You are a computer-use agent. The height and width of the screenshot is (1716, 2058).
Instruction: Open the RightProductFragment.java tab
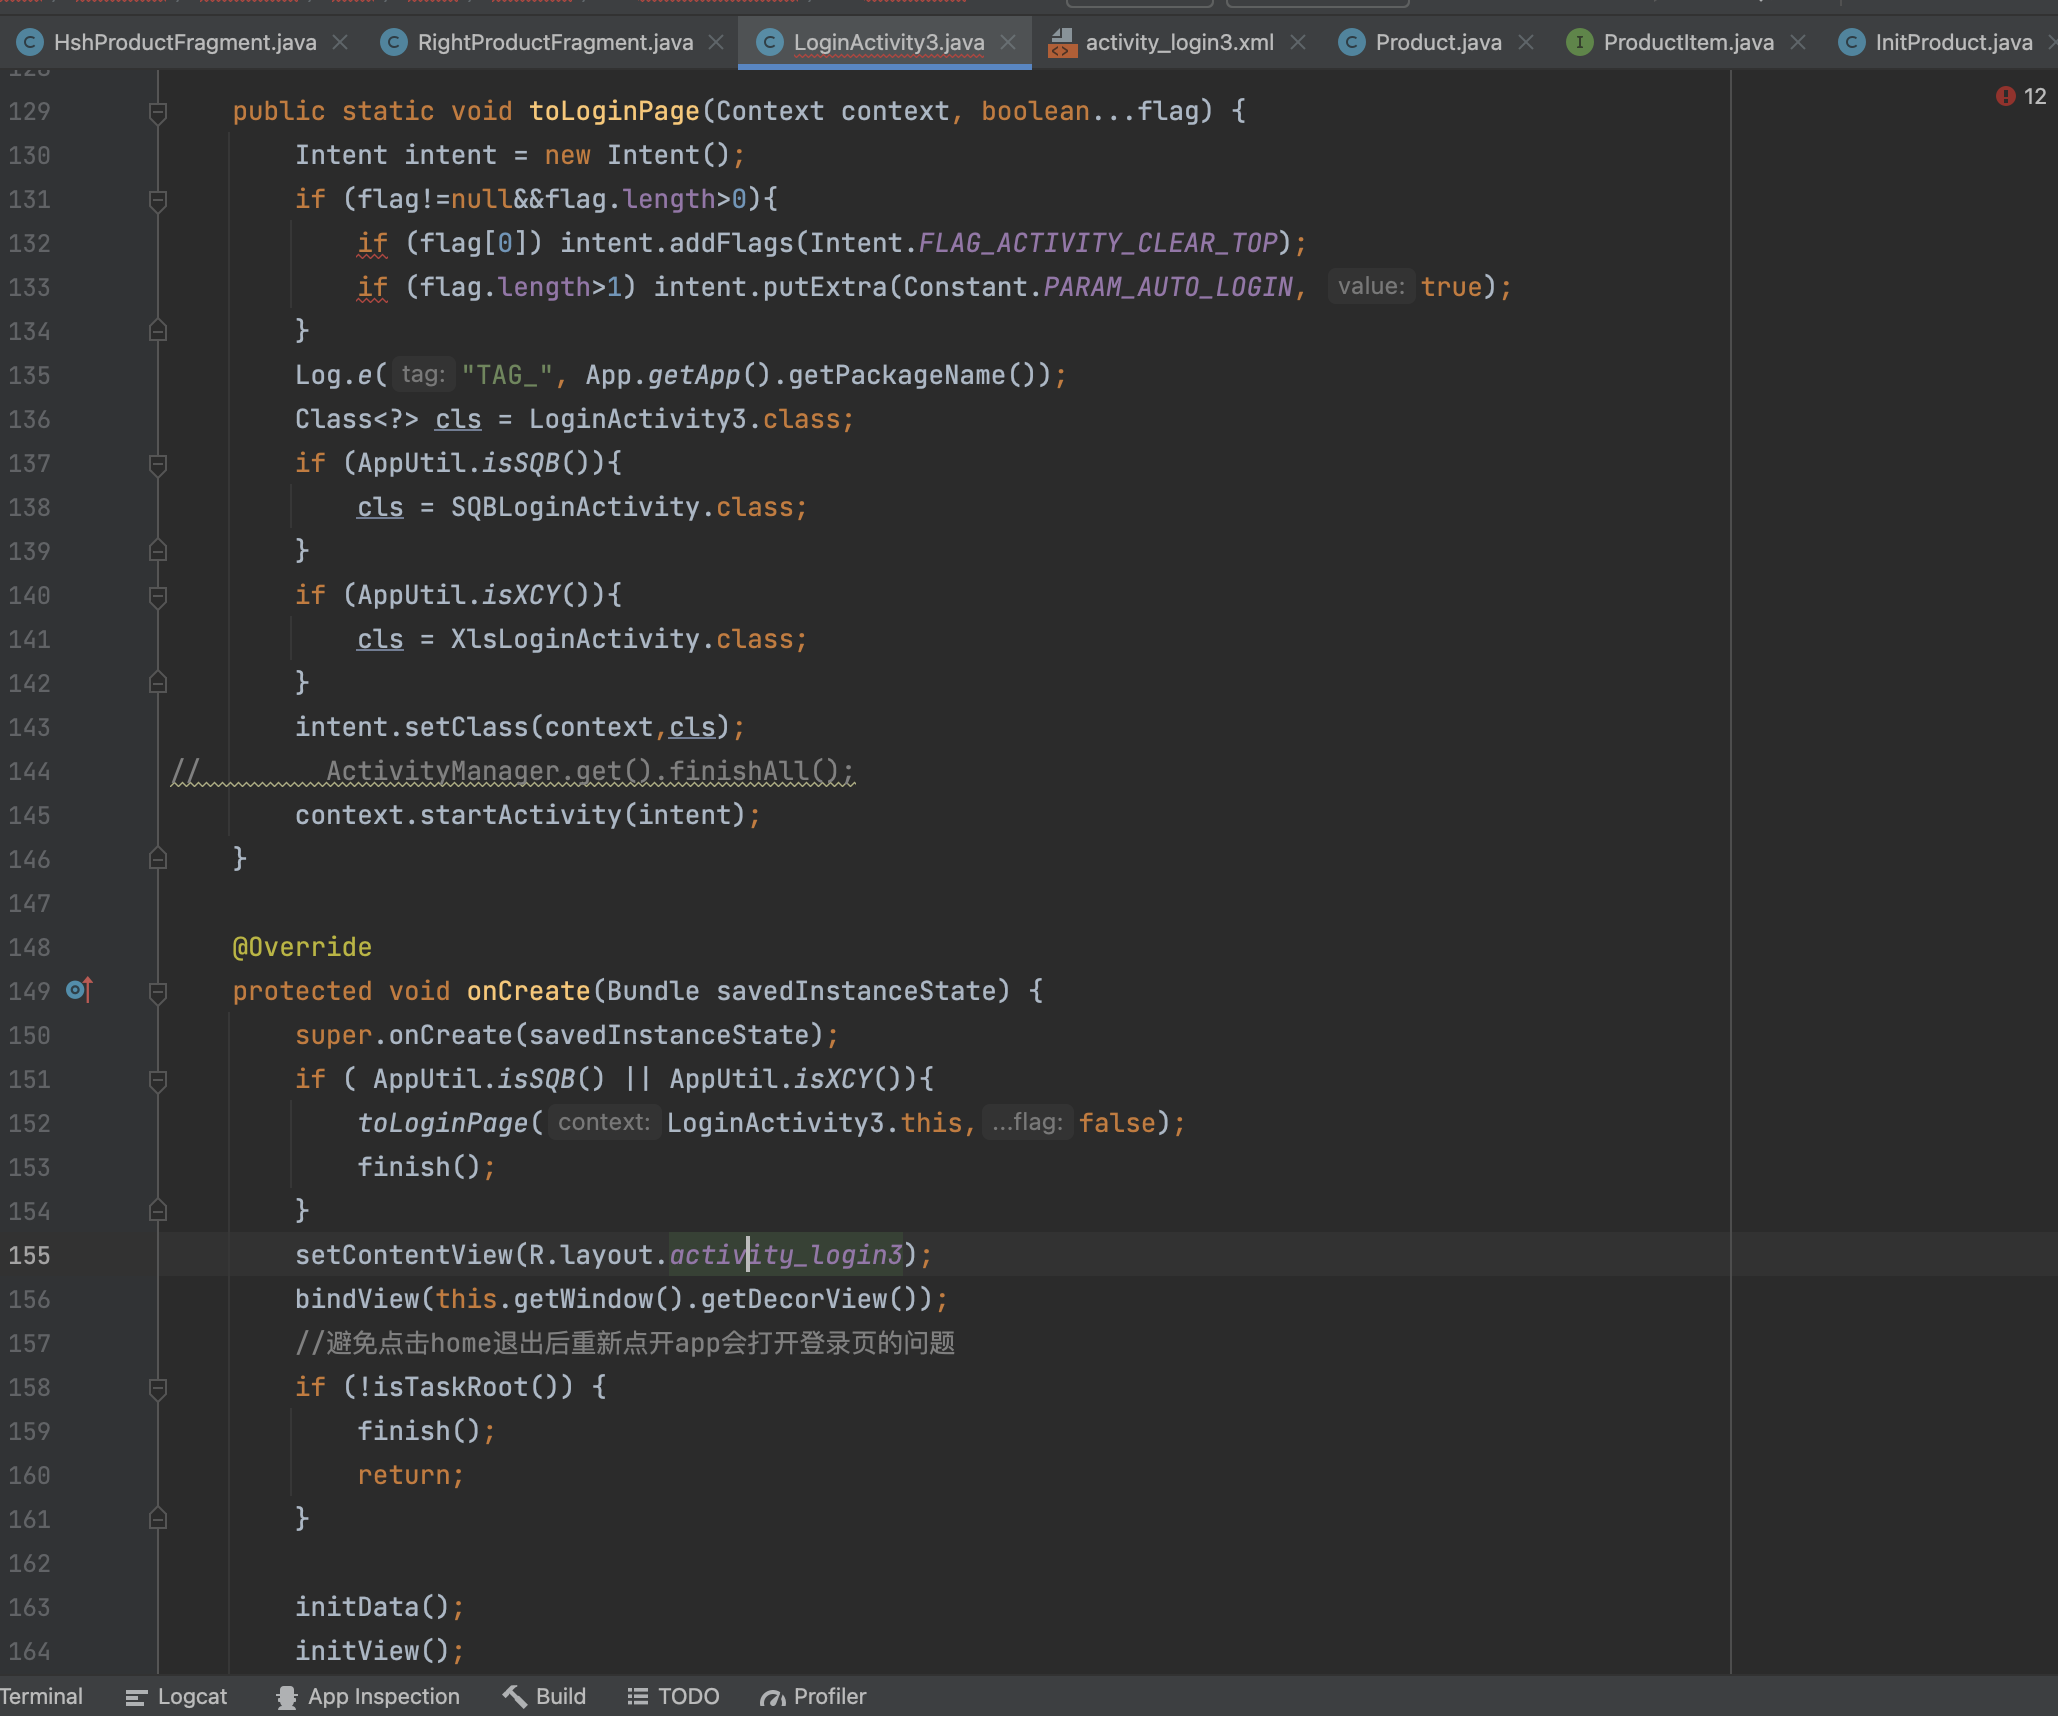pos(555,42)
